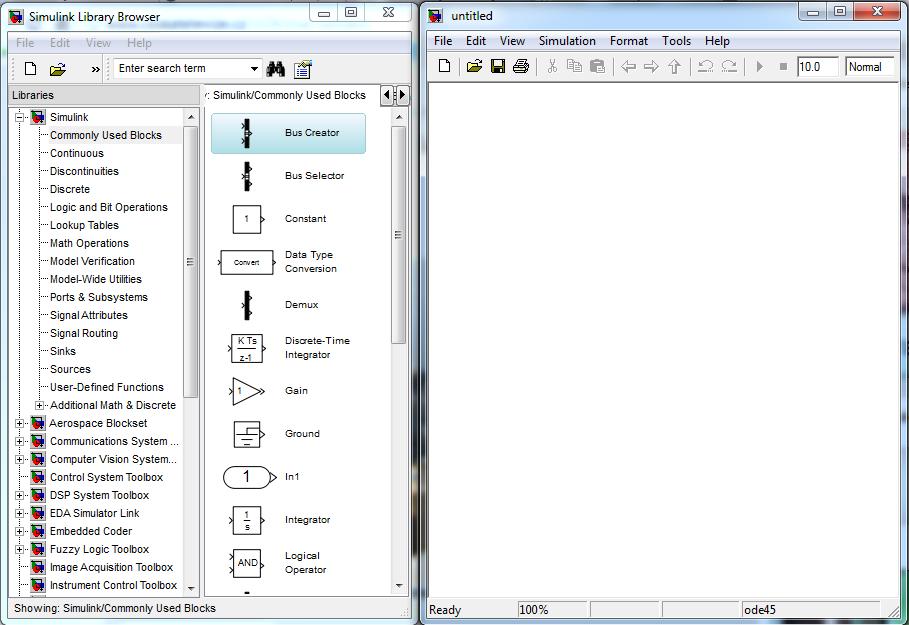
Task: Click the library options icon beside binoculars
Action: point(303,70)
